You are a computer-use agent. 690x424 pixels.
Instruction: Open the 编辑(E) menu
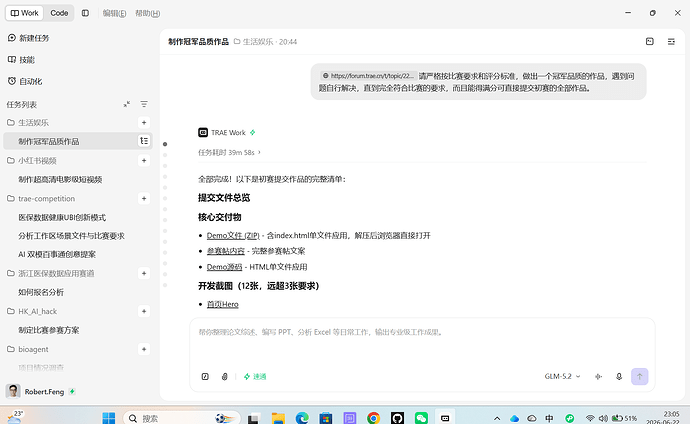114,13
